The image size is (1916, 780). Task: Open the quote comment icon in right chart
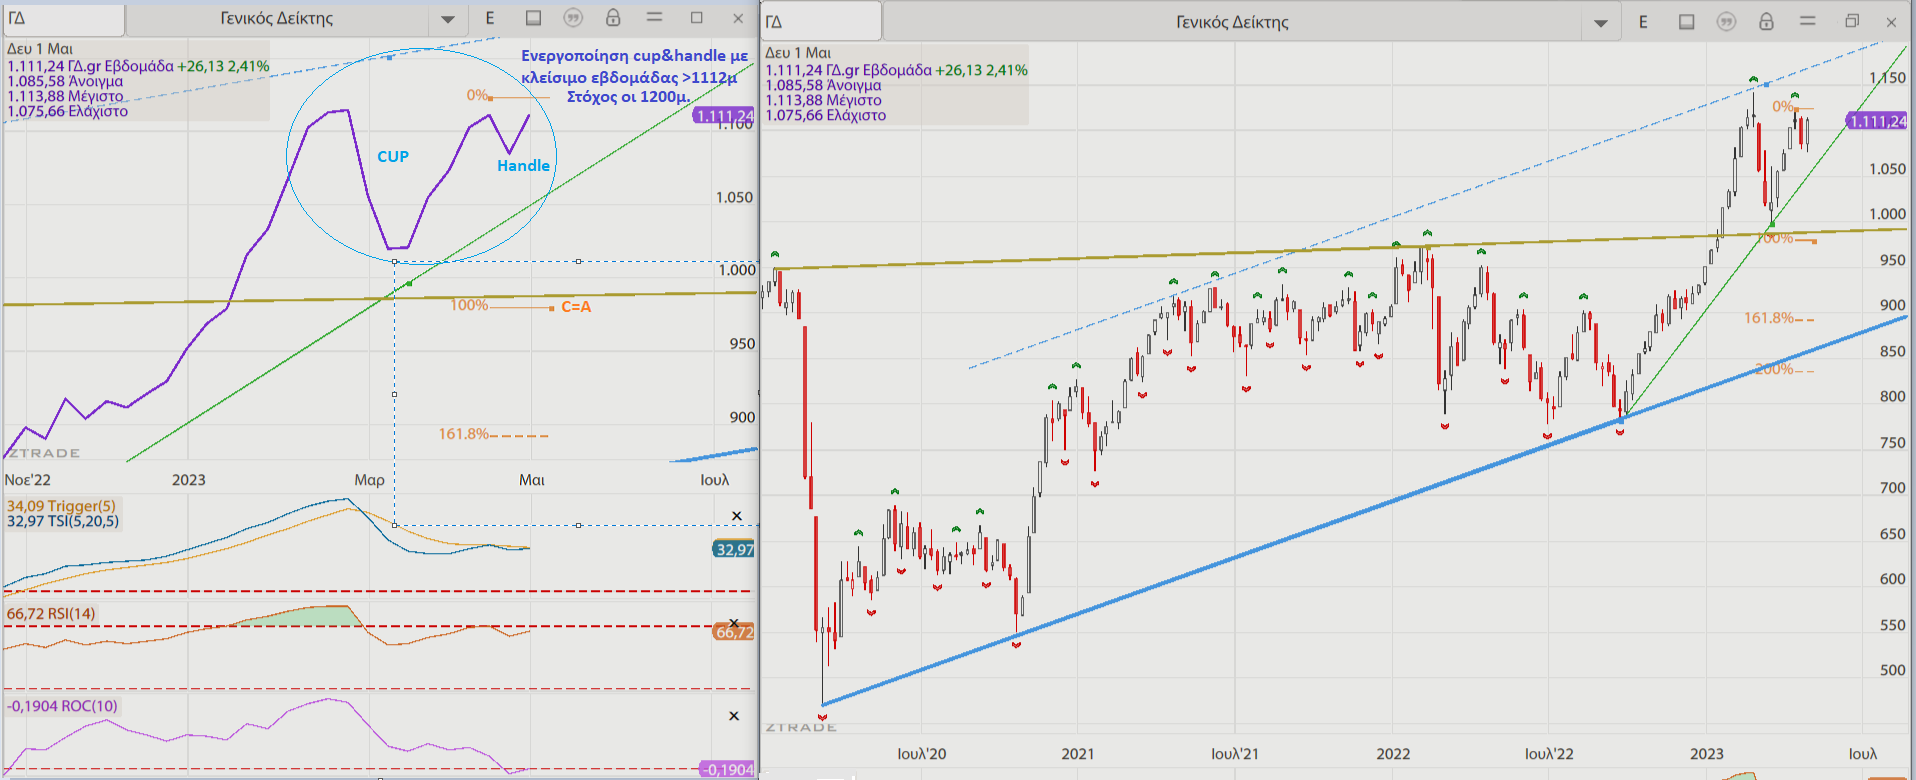[1726, 22]
